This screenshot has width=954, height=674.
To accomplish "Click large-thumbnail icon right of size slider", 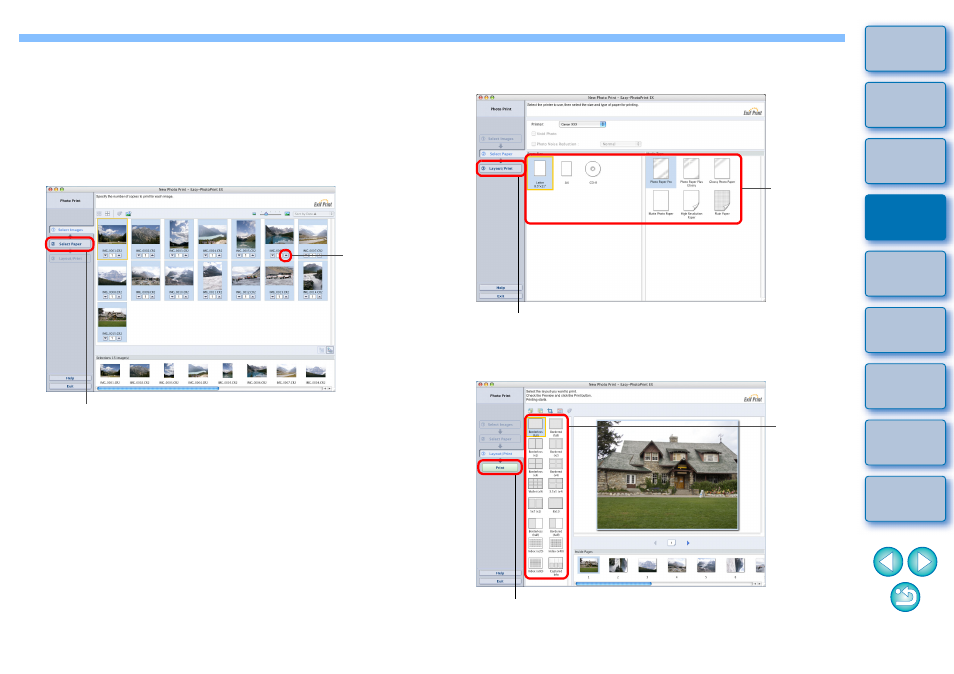I will coord(287,214).
